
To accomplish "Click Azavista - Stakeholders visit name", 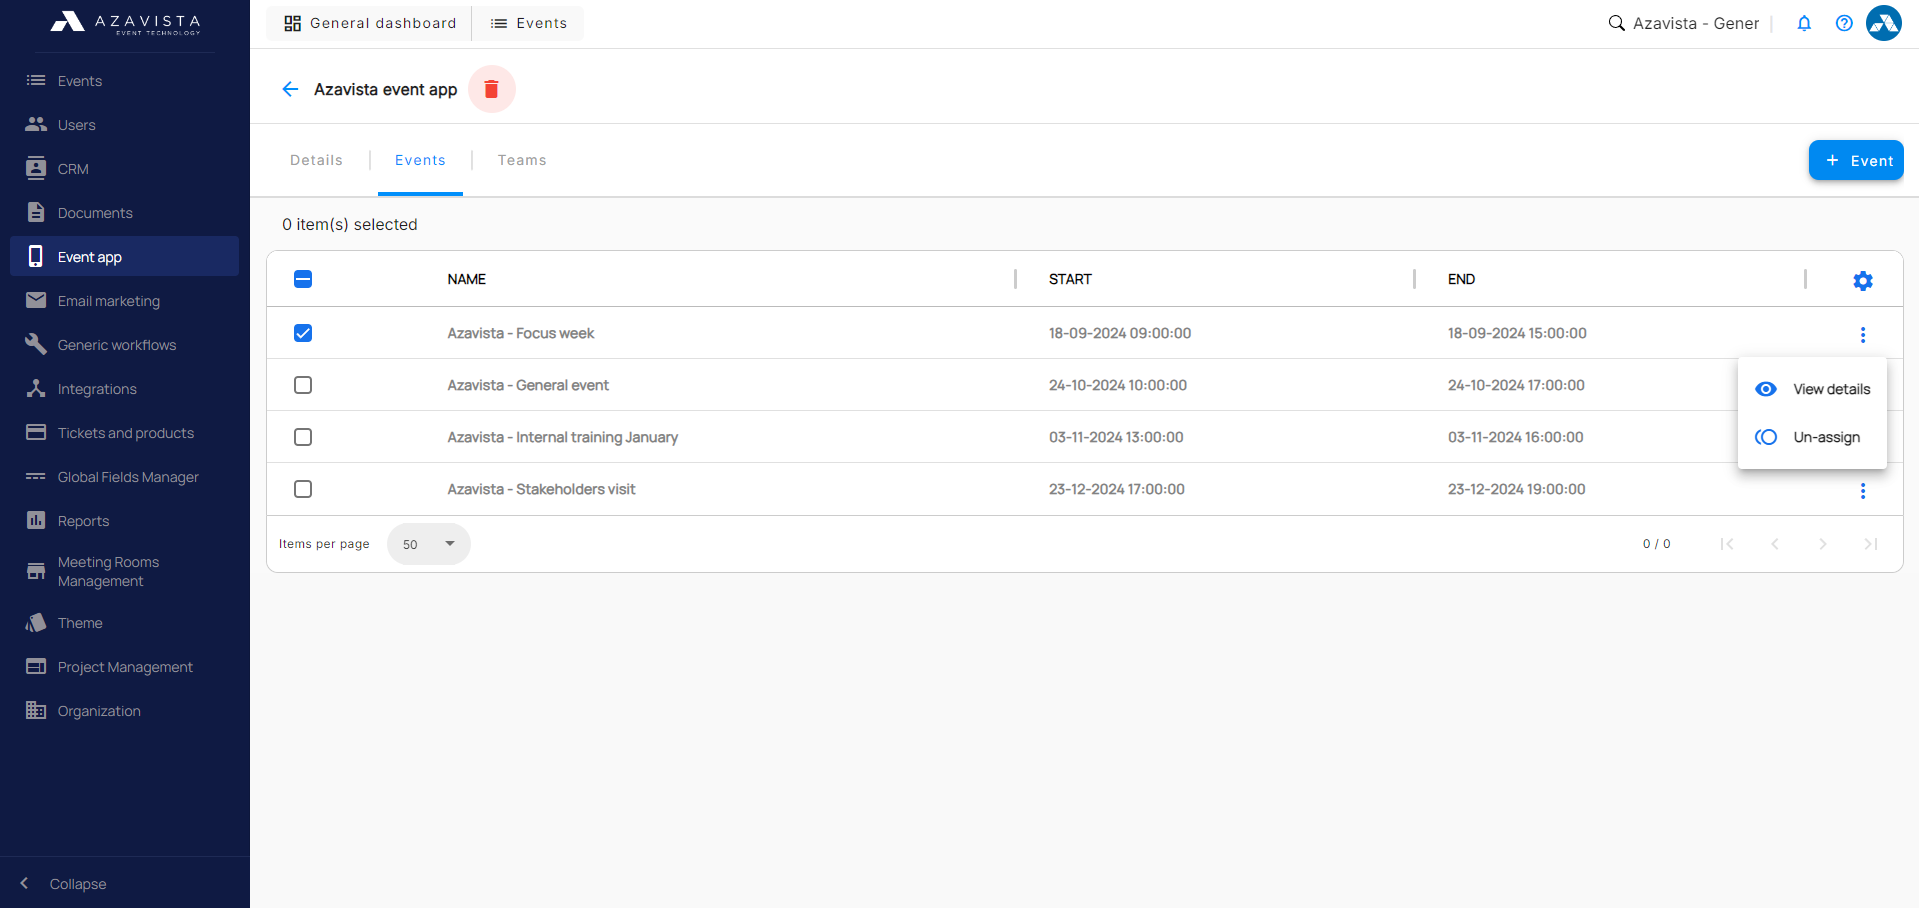I will pos(541,489).
